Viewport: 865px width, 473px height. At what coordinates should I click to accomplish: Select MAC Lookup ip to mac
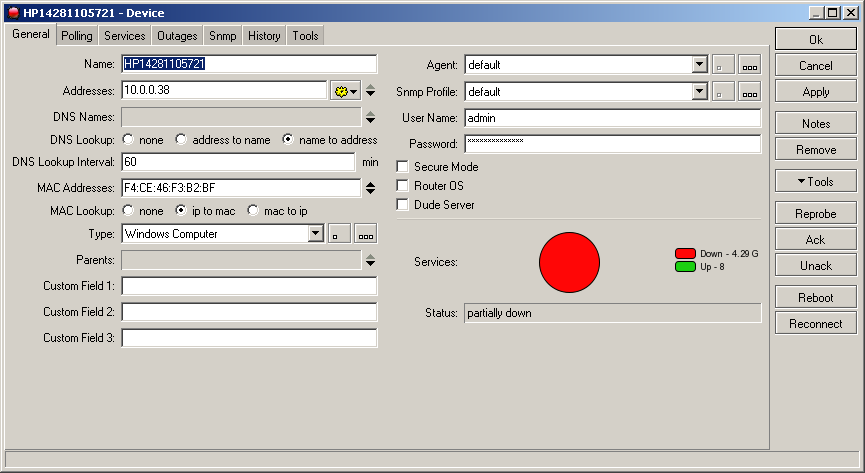point(181,210)
